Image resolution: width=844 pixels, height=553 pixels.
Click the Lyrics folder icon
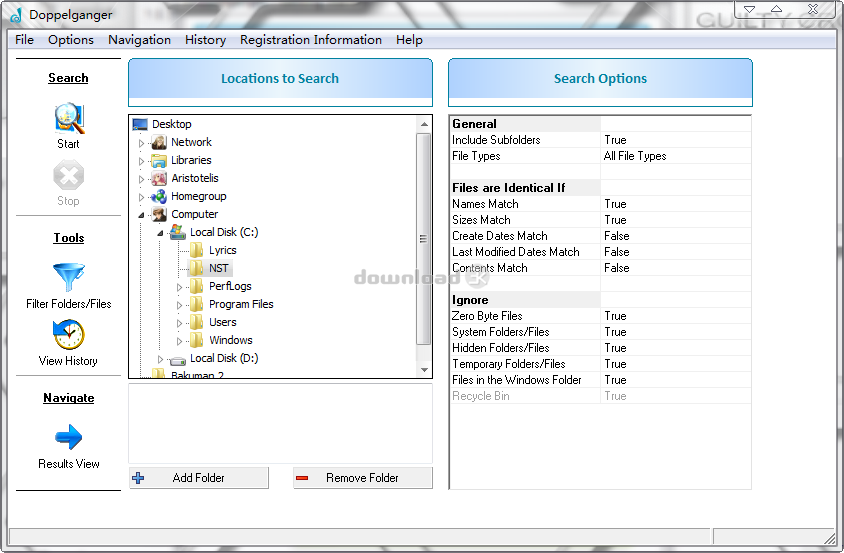point(197,250)
